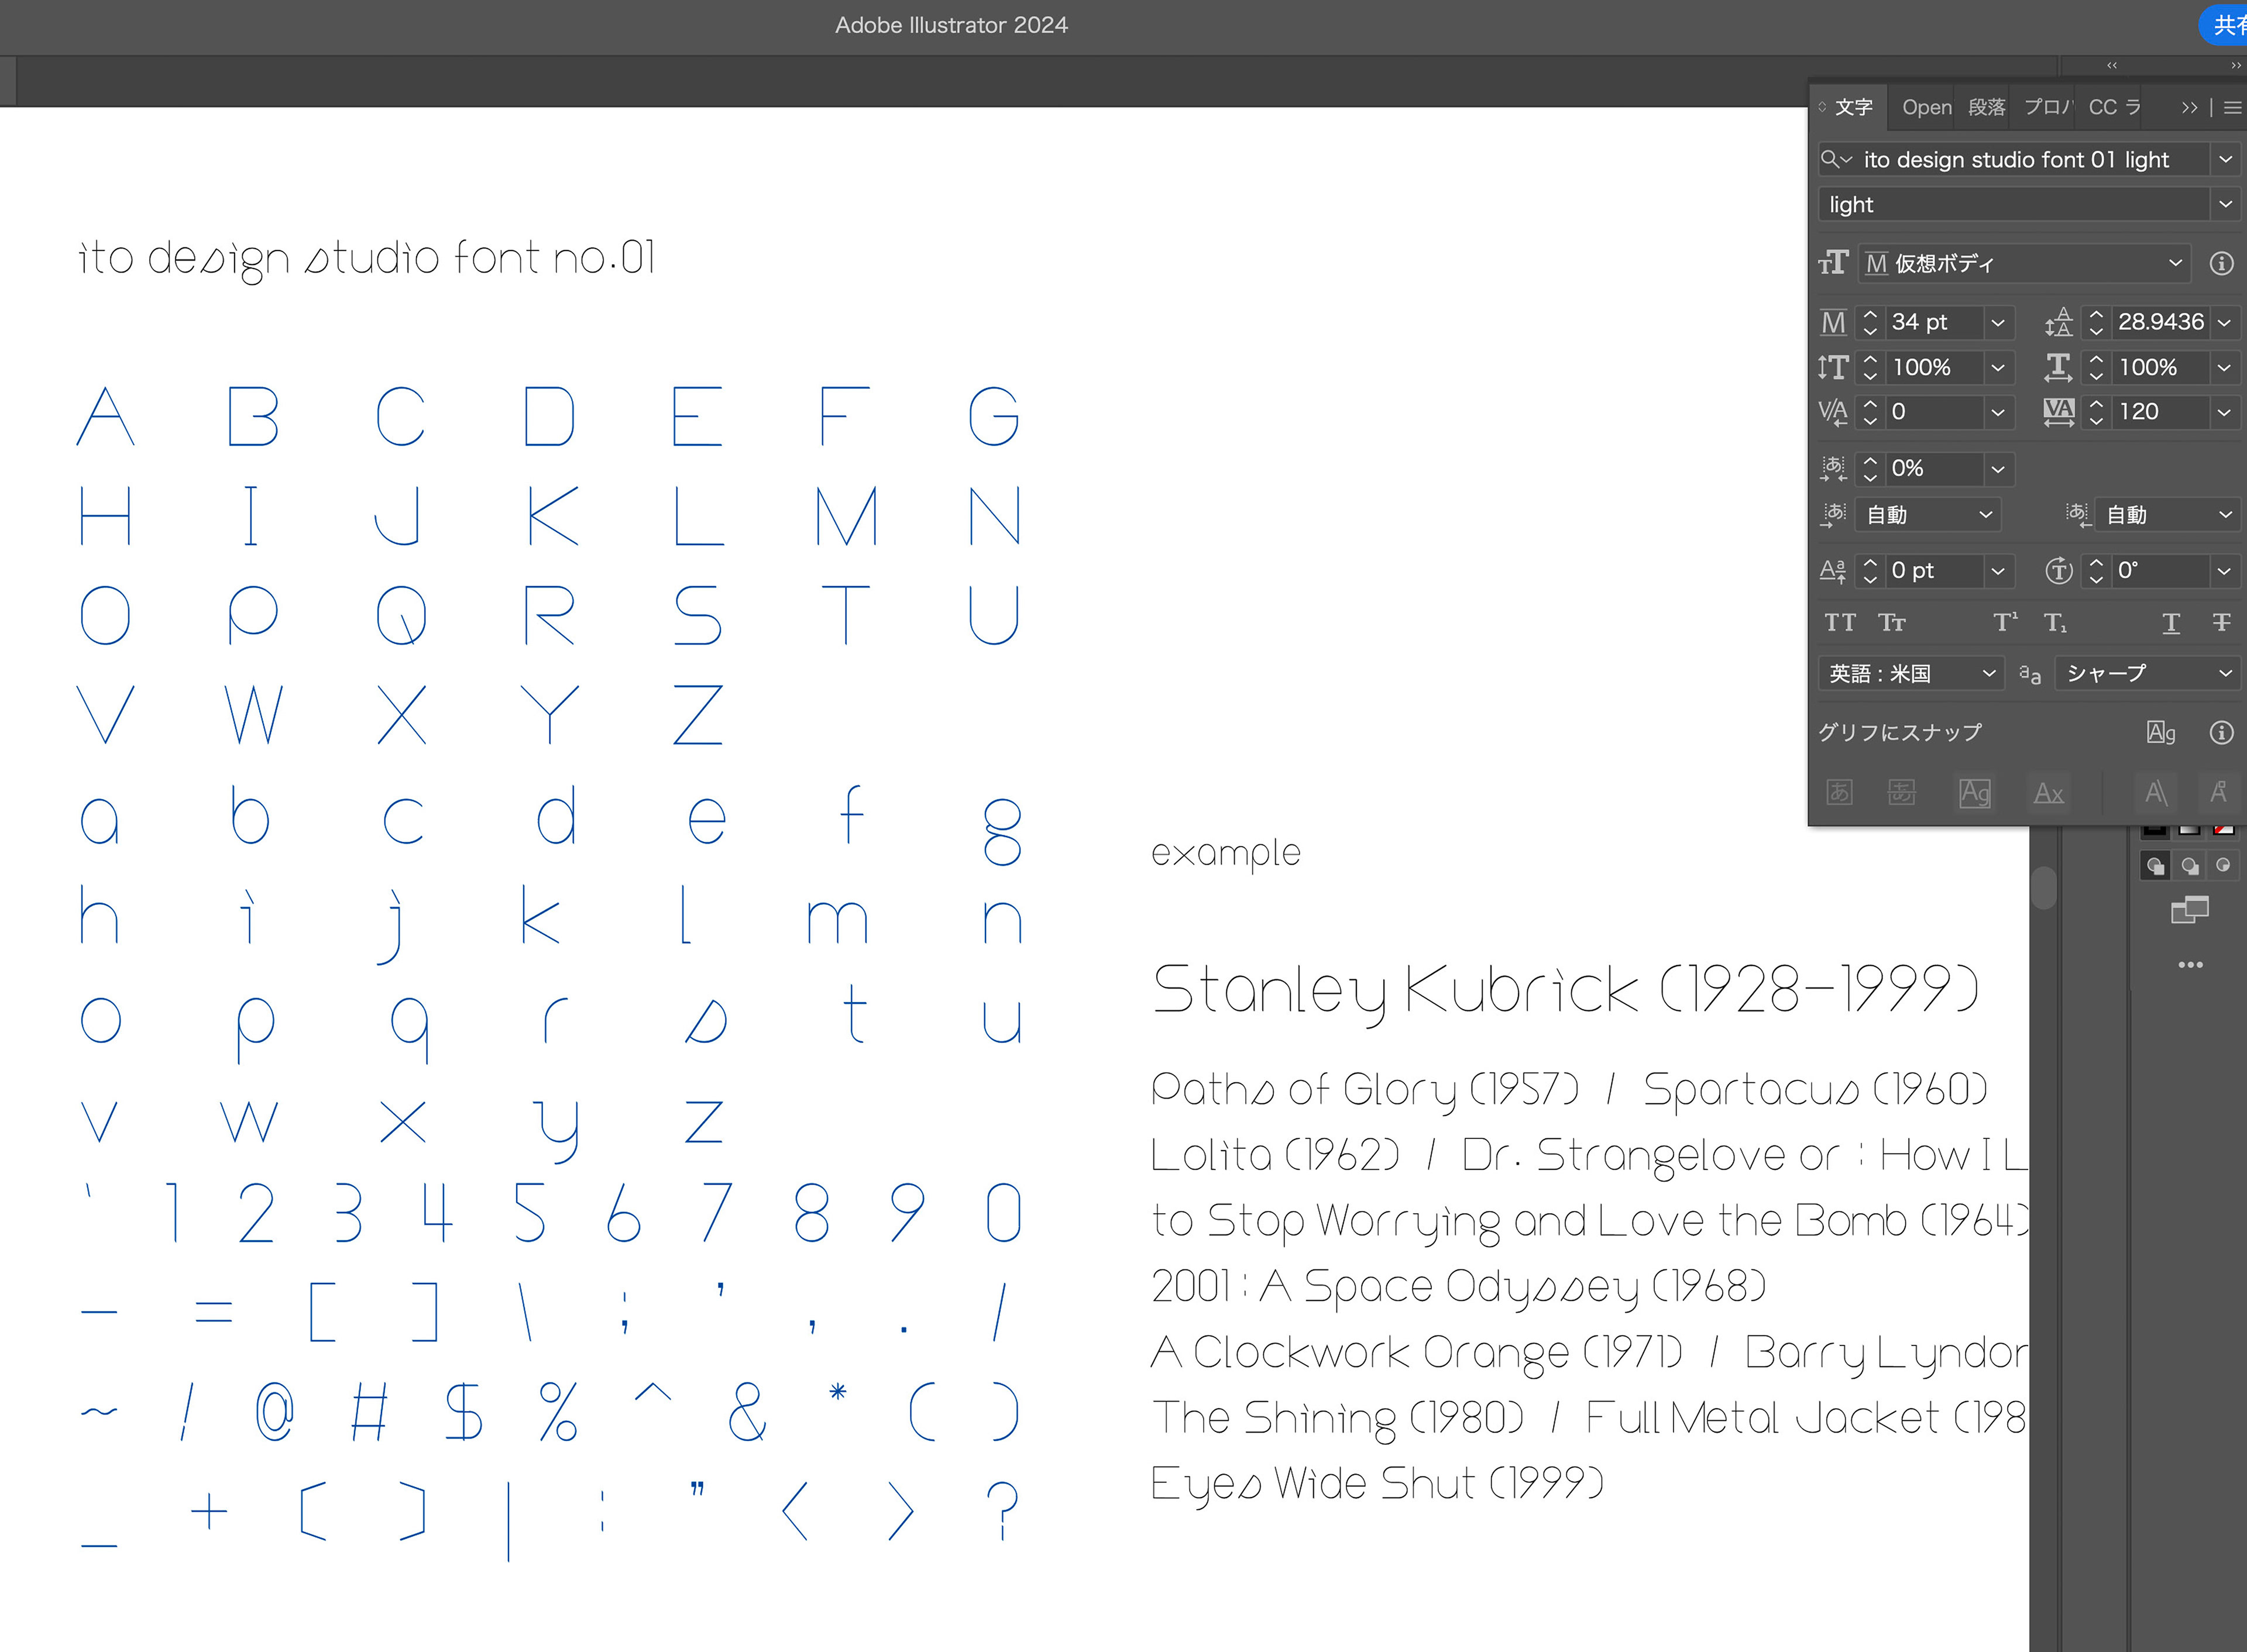Open the light font style dropdown
This screenshot has height=1652, width=2247.
point(2225,204)
